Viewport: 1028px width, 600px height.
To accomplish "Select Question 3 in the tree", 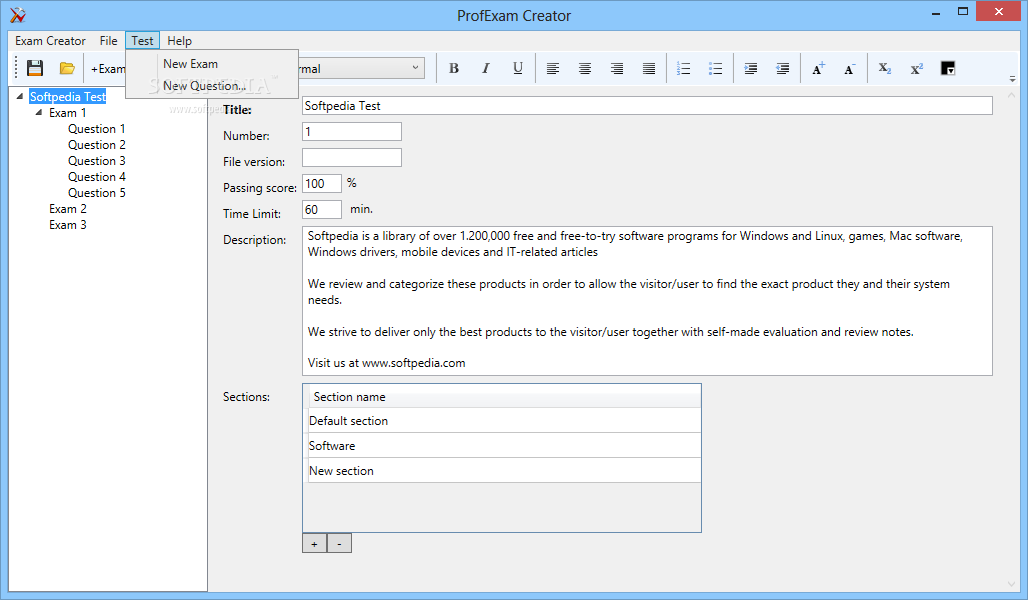I will 96,161.
